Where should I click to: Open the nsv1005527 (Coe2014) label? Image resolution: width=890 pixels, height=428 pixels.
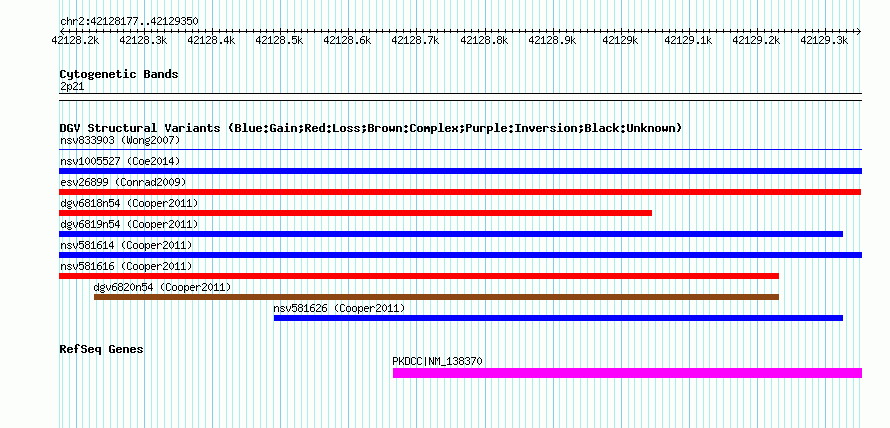120,161
